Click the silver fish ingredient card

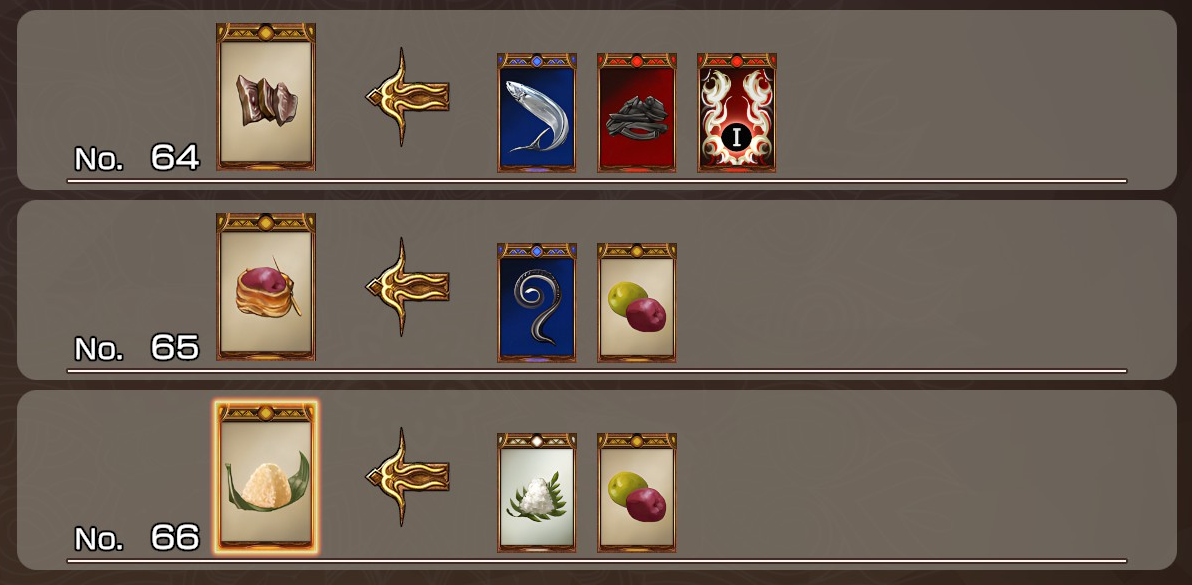[537, 112]
